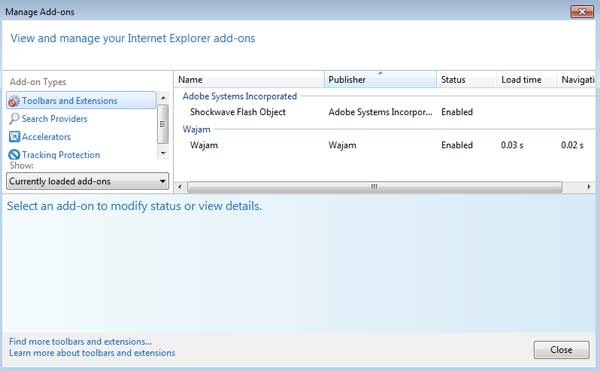Click the add-on types scroll down arrow
The image size is (600, 371).
pyautogui.click(x=163, y=153)
